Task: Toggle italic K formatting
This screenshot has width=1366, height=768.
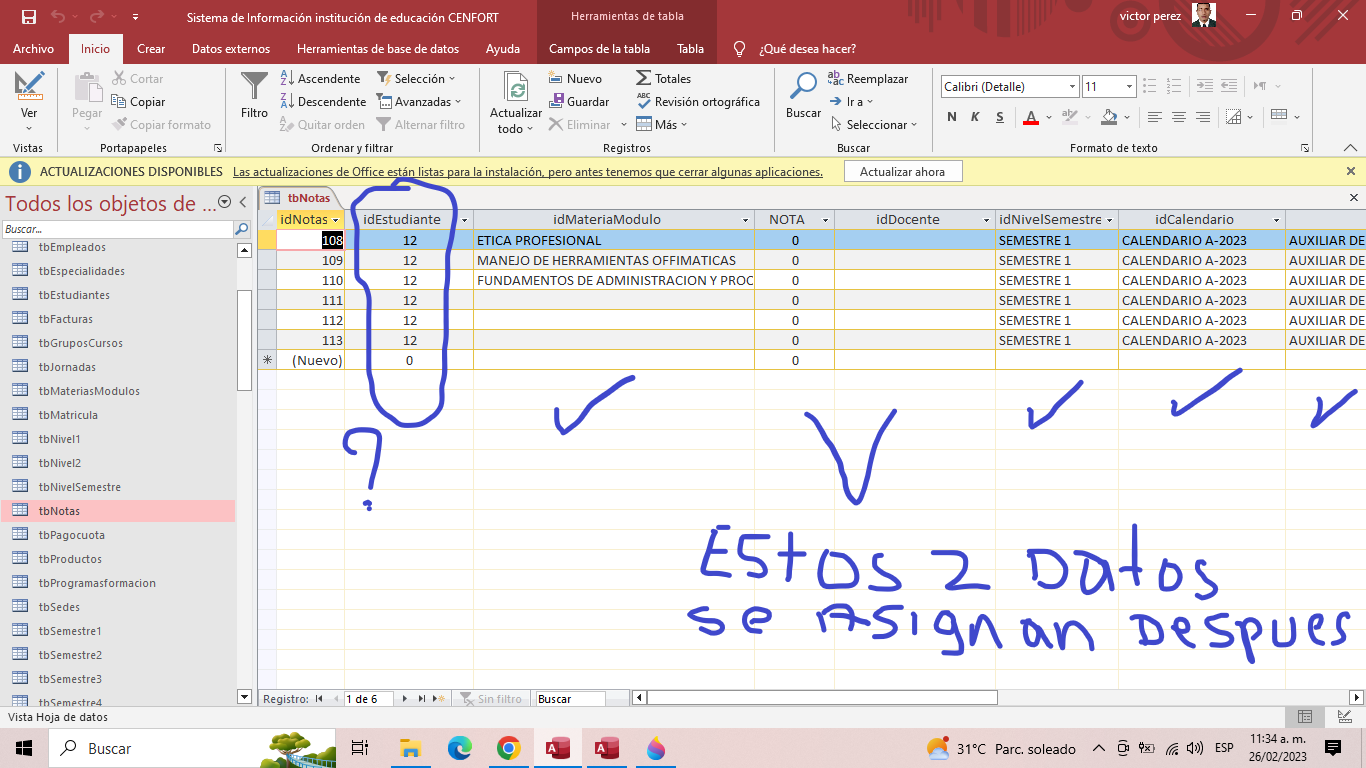Action: [976, 117]
